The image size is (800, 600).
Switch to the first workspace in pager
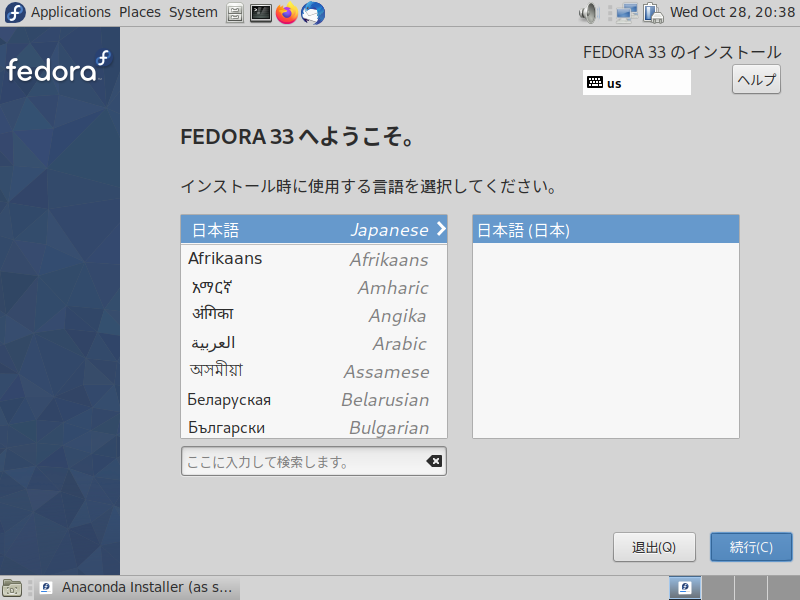[685, 588]
